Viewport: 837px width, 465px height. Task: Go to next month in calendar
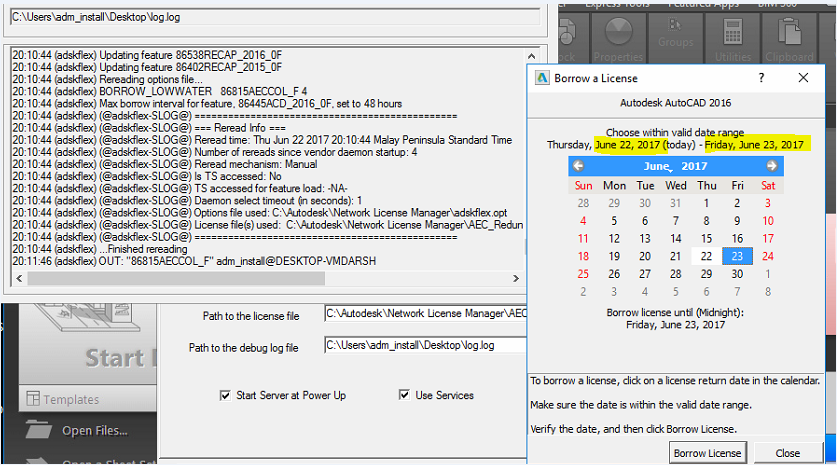click(x=771, y=165)
